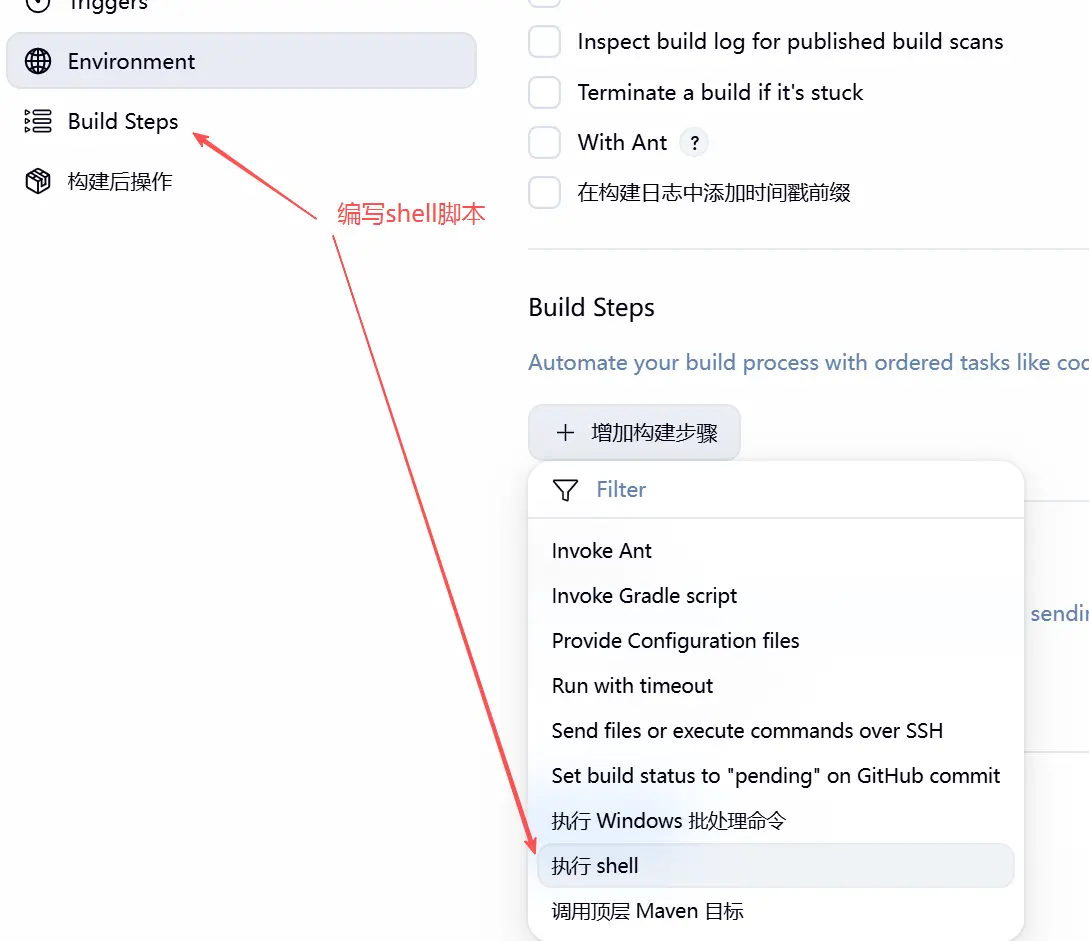Type in the Filter search field
Viewport: 1089px width, 941px height.
click(780, 490)
